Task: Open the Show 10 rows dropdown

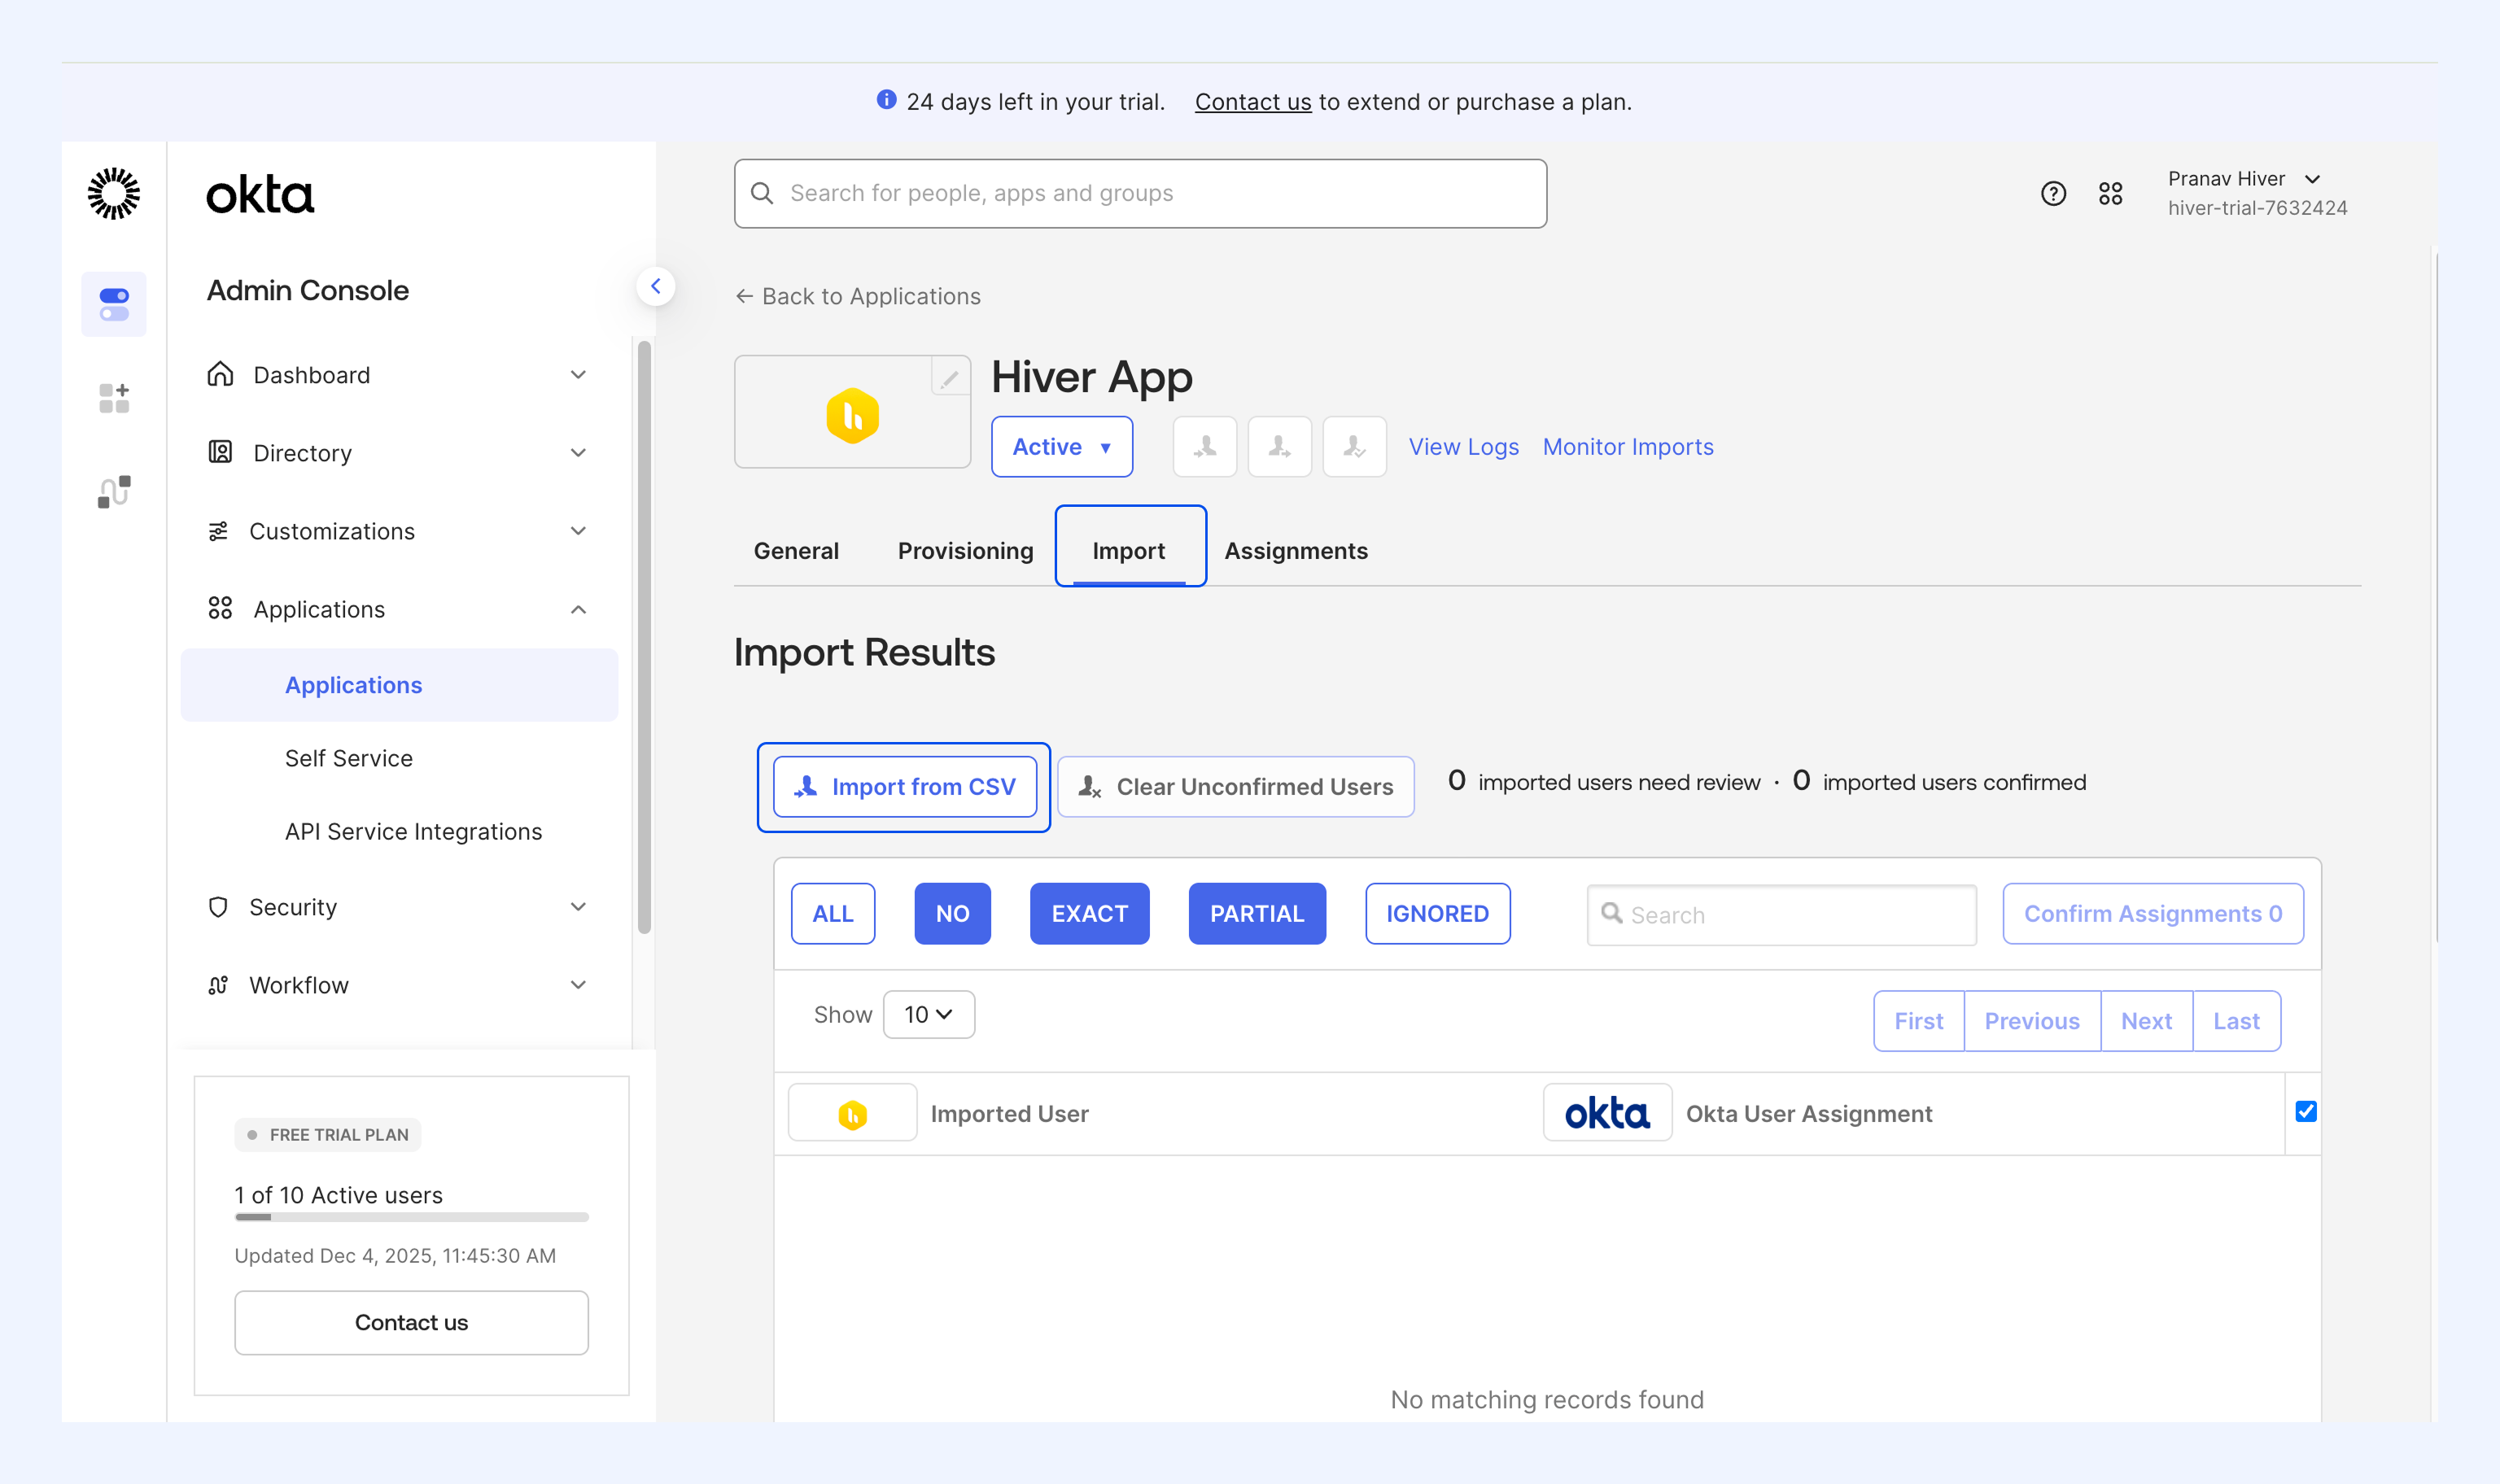Action: point(928,1014)
